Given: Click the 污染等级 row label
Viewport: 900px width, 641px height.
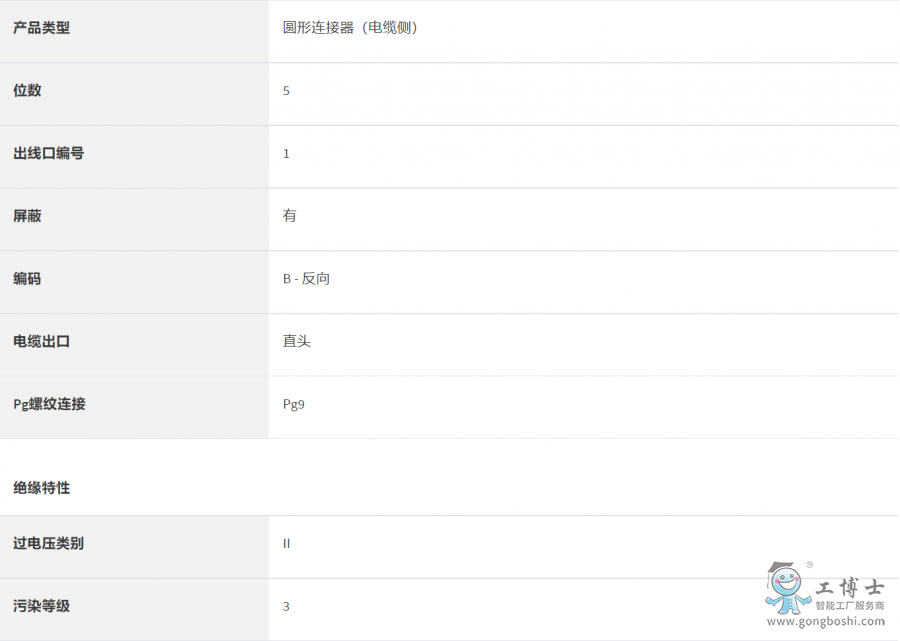Looking at the screenshot, I should click(41, 607).
